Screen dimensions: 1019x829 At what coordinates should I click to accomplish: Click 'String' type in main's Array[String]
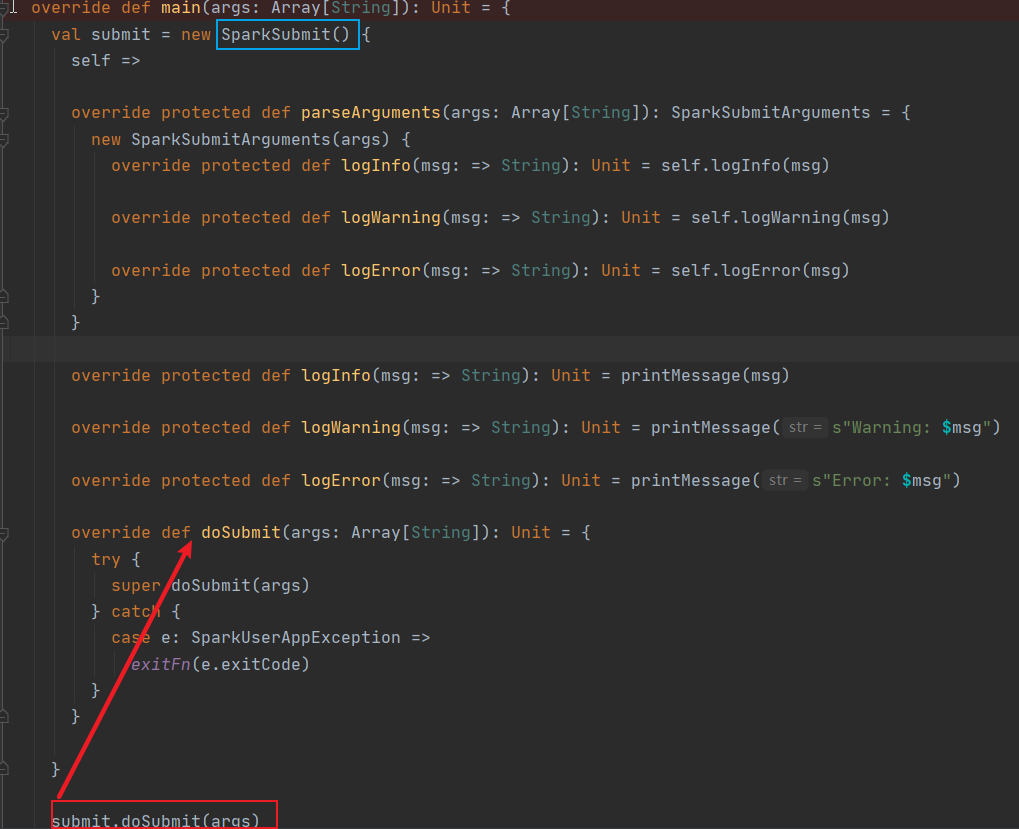(x=361, y=8)
